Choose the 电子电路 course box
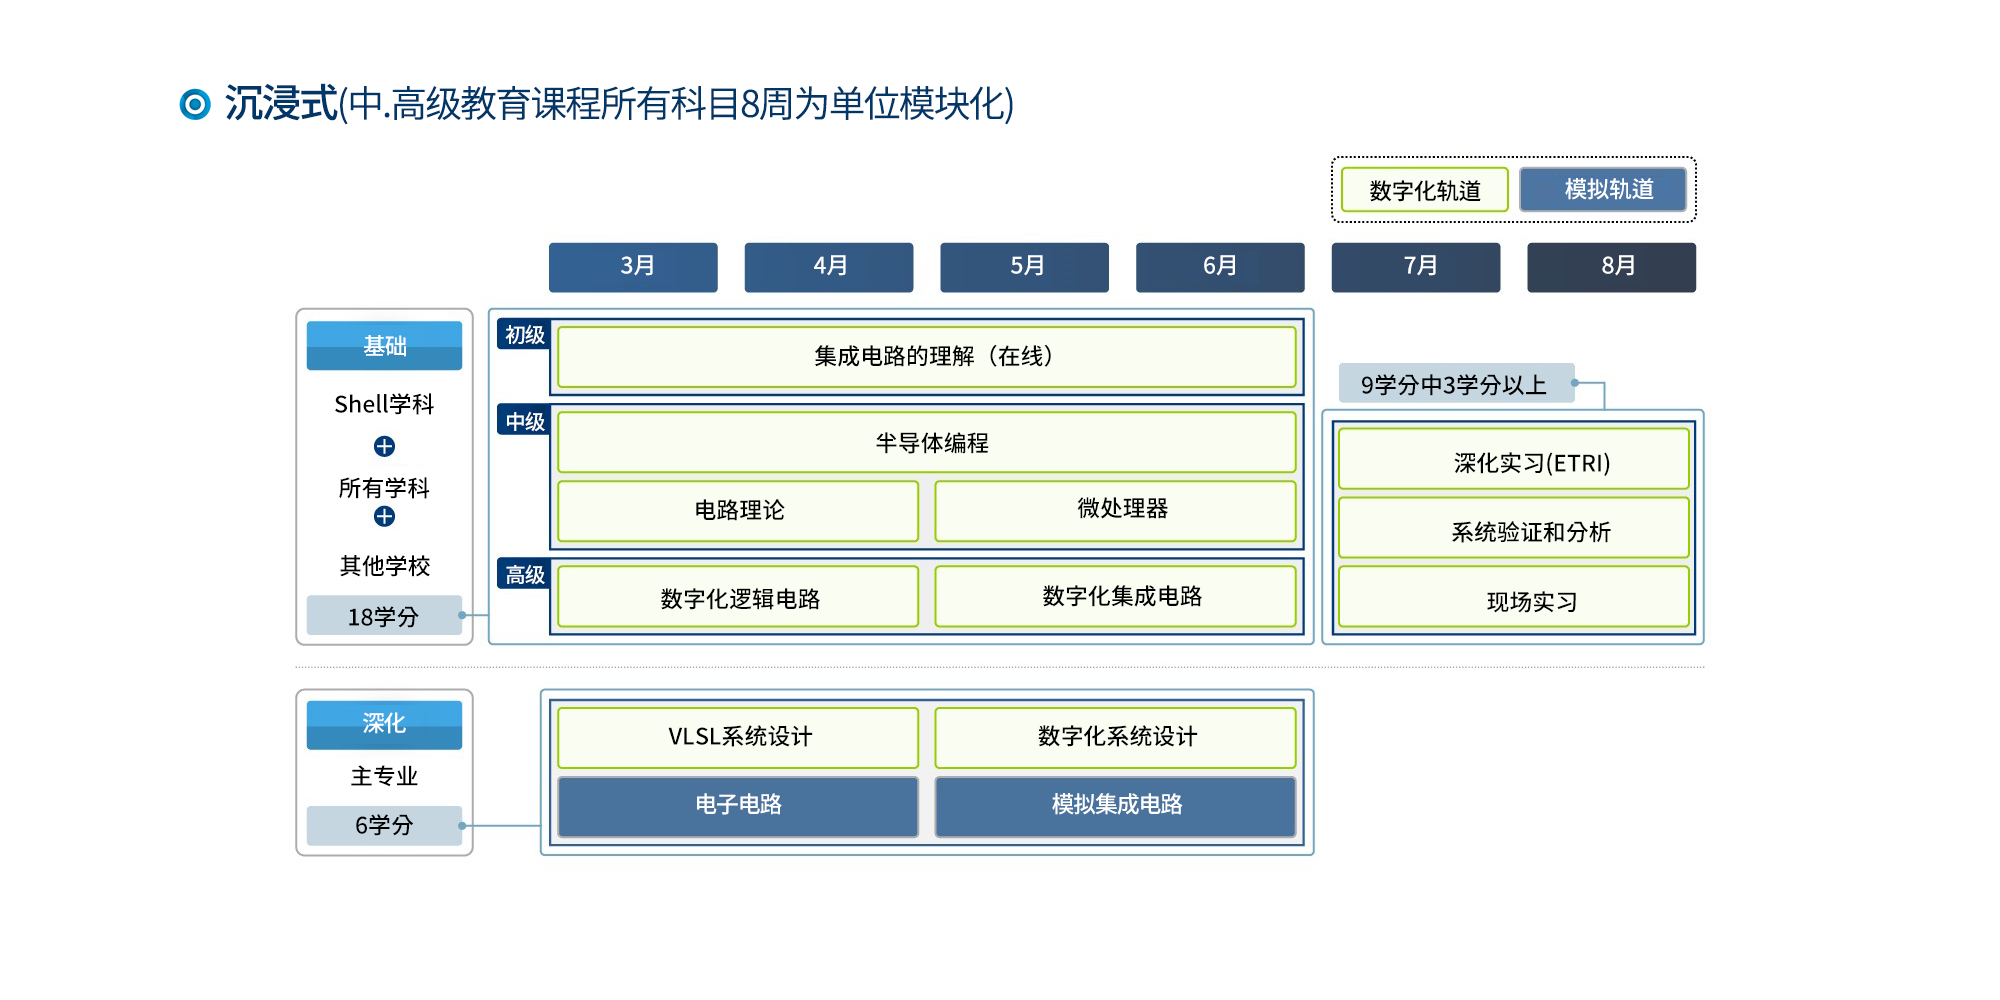 point(738,807)
